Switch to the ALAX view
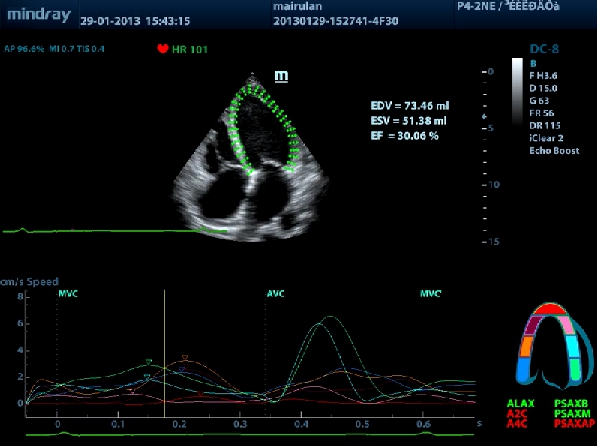The image size is (597, 446). 520,403
